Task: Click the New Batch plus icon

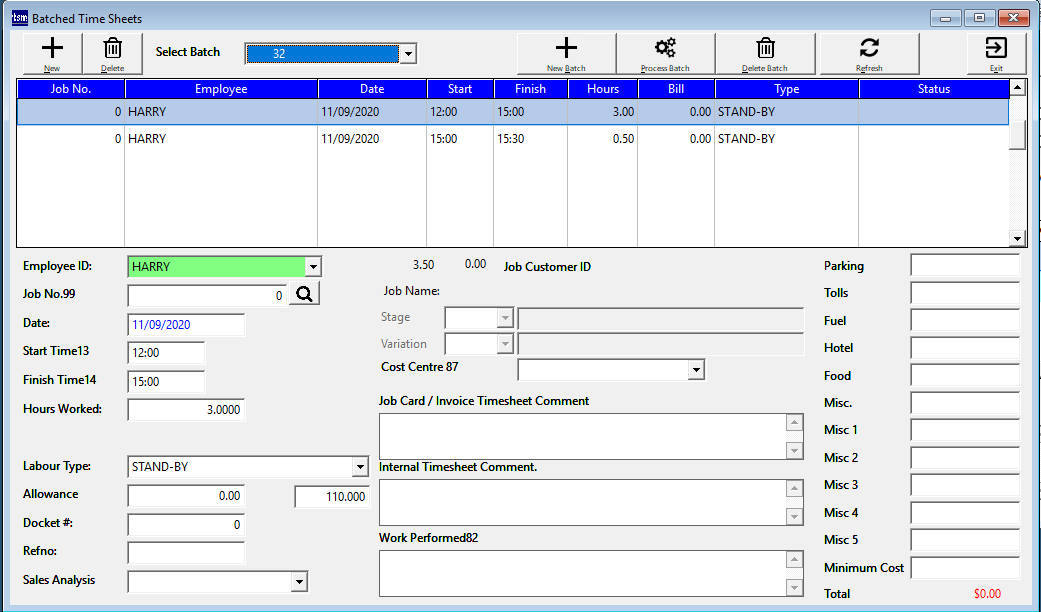Action: [566, 50]
